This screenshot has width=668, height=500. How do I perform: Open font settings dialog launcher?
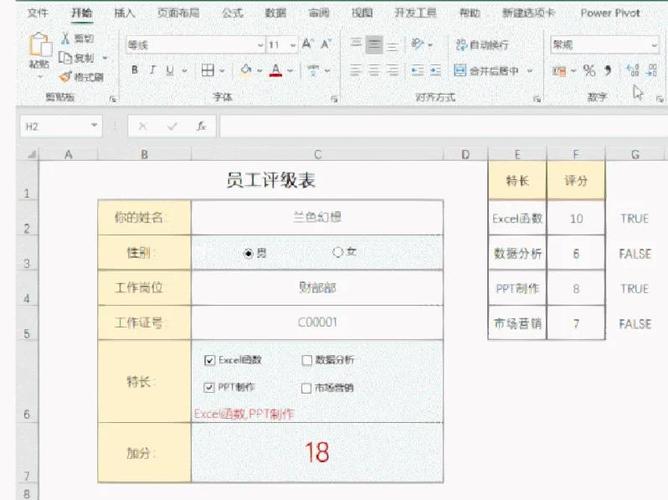334,99
